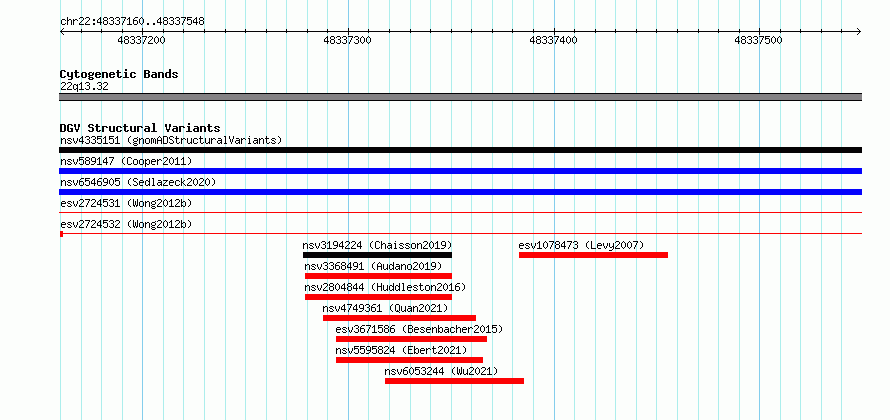Open esv2724531 (Wong2012b) label
Image resolution: width=890 pixels, height=420 pixels.
tap(126, 203)
